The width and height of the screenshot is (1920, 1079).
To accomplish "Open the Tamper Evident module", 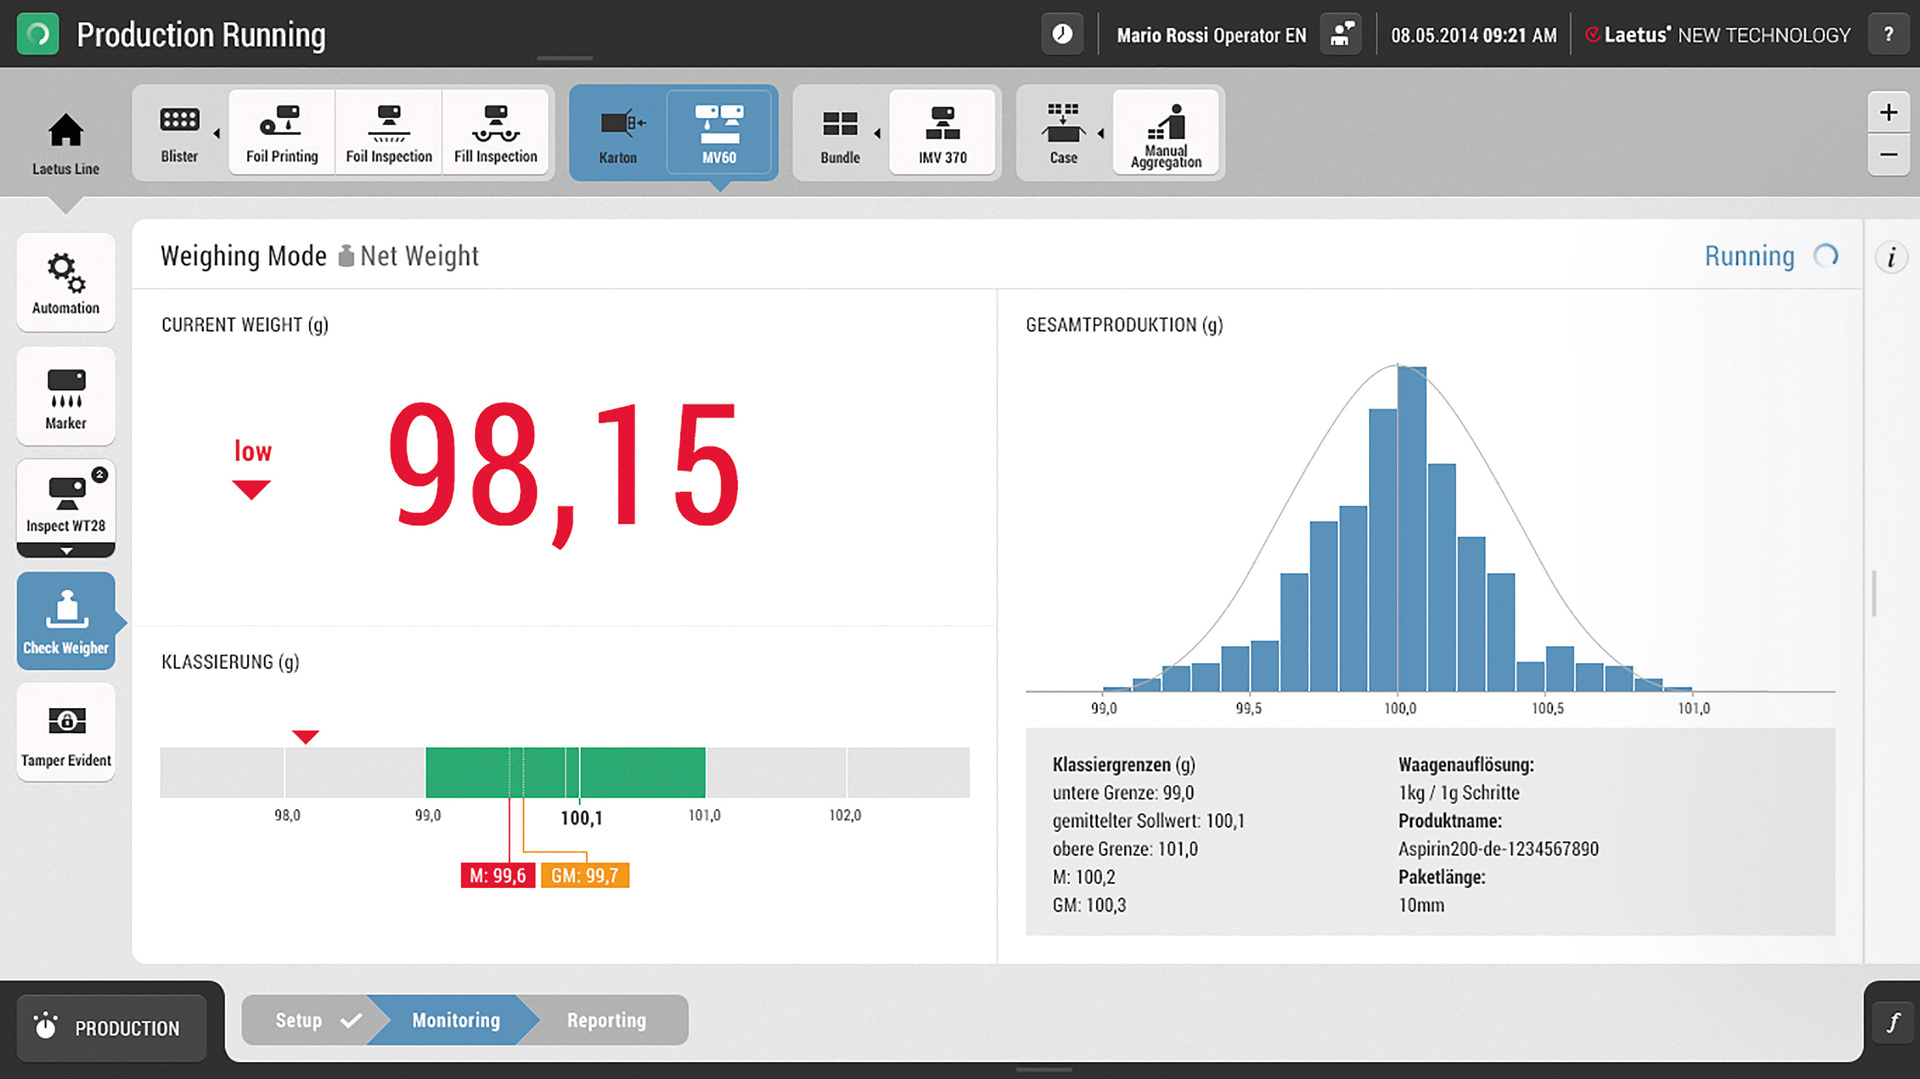I will (66, 733).
